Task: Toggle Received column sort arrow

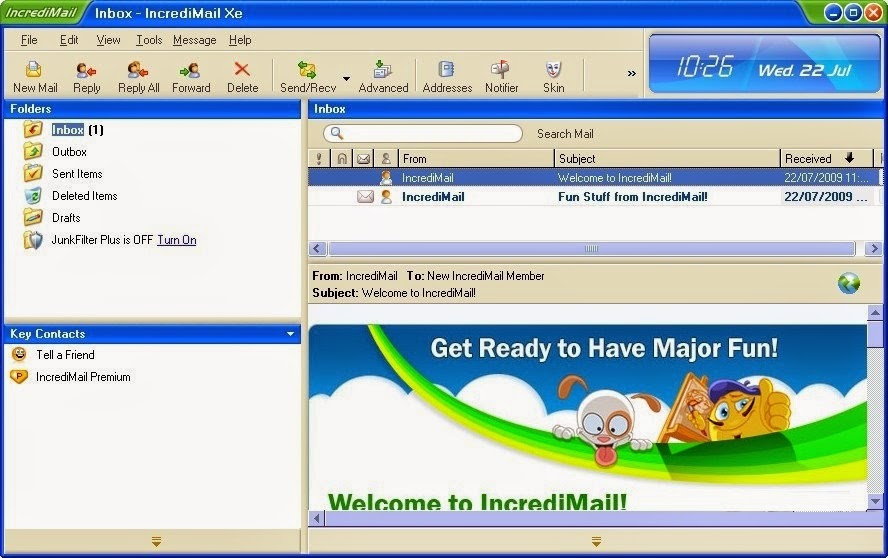Action: 849,157
